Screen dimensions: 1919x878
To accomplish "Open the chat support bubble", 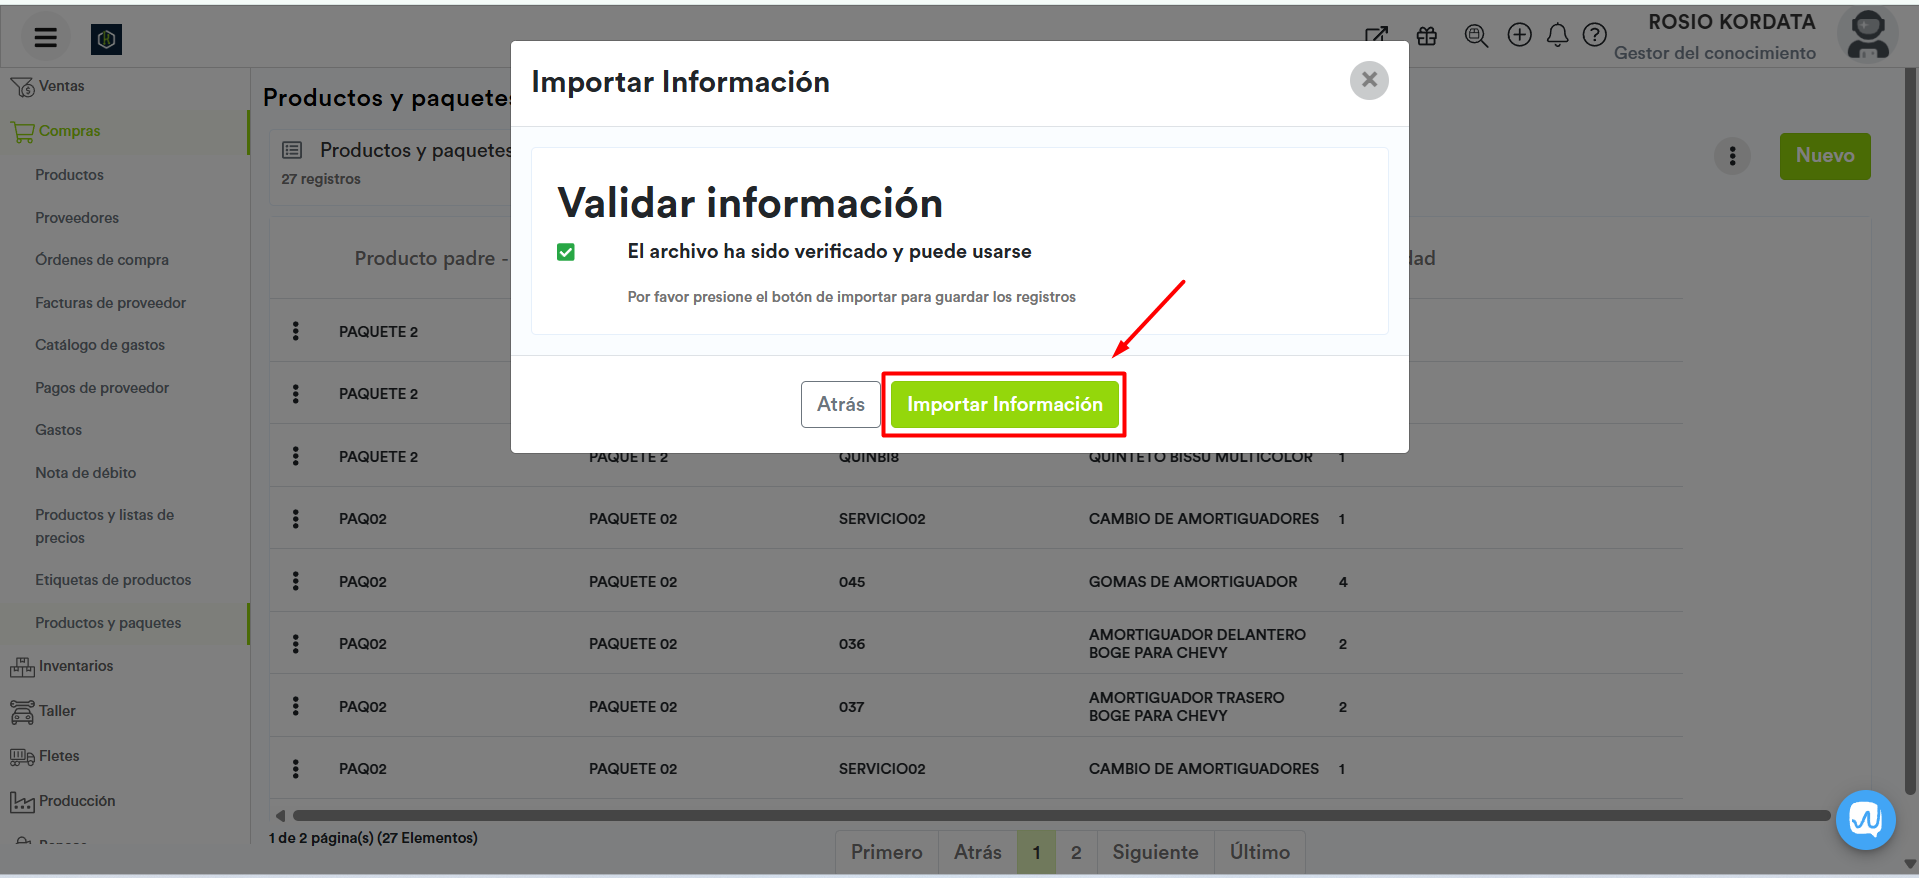I will [x=1865, y=820].
